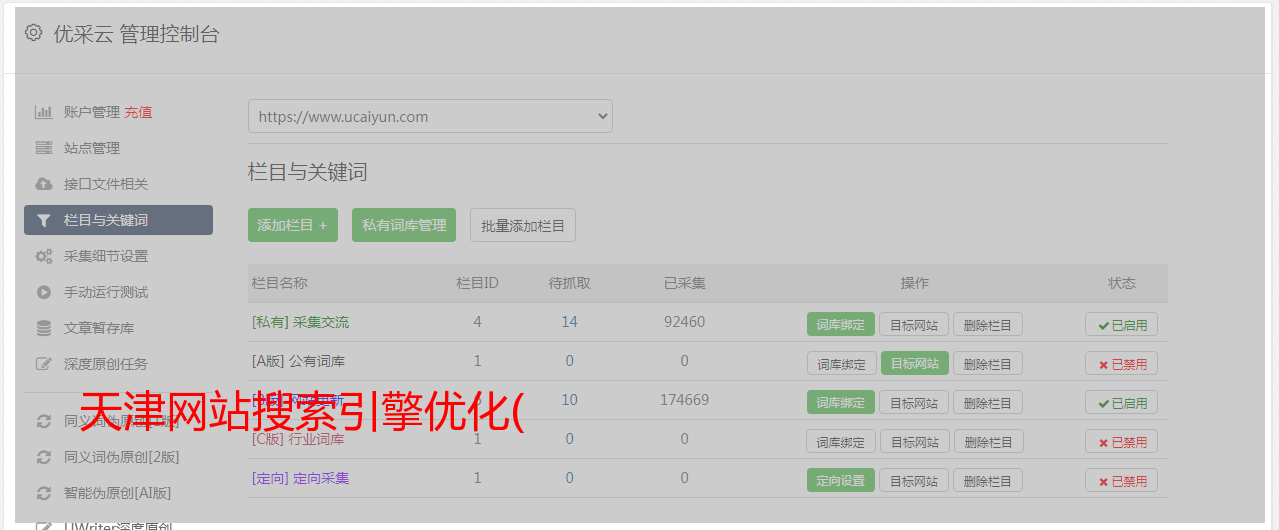Click the [定向] 定向采集 column name

300,478
